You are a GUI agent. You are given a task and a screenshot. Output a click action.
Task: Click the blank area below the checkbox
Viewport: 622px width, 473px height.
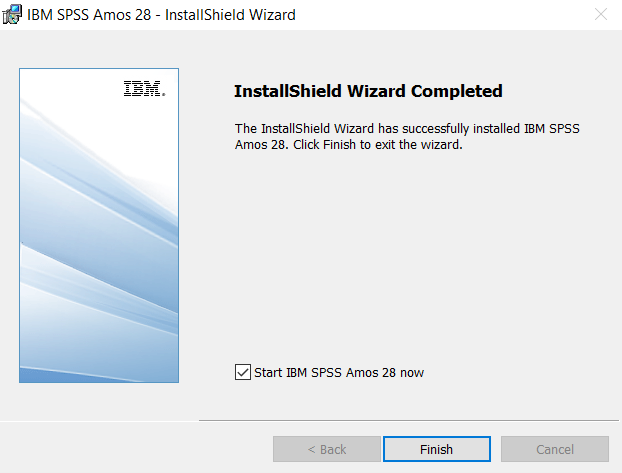point(420,400)
